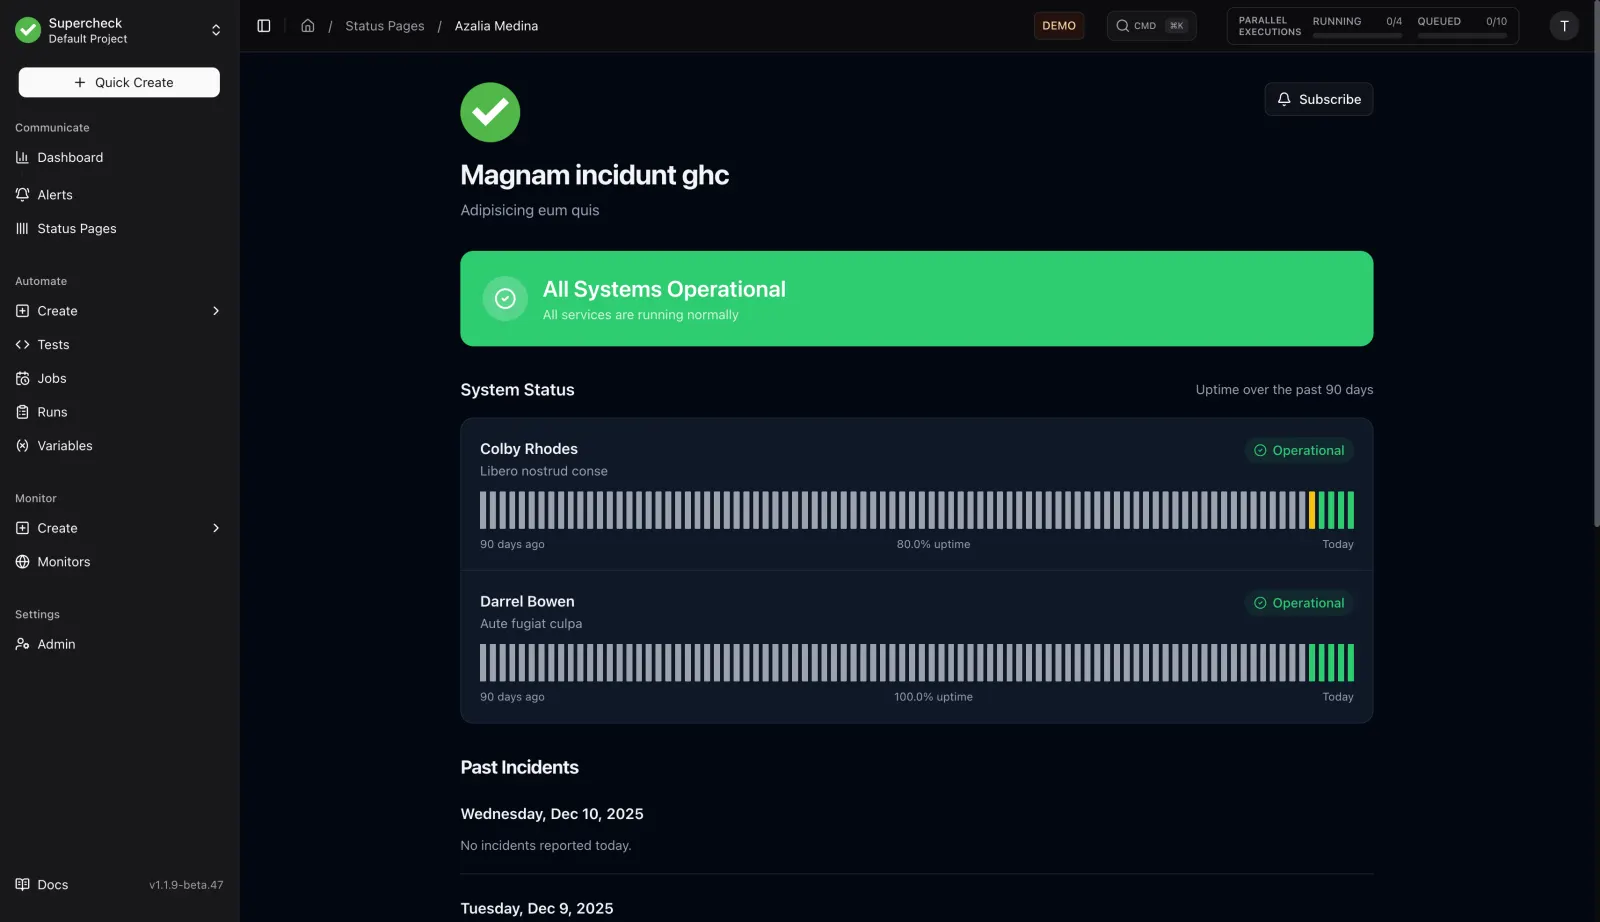Click the 80.0% uptime label

(933, 545)
